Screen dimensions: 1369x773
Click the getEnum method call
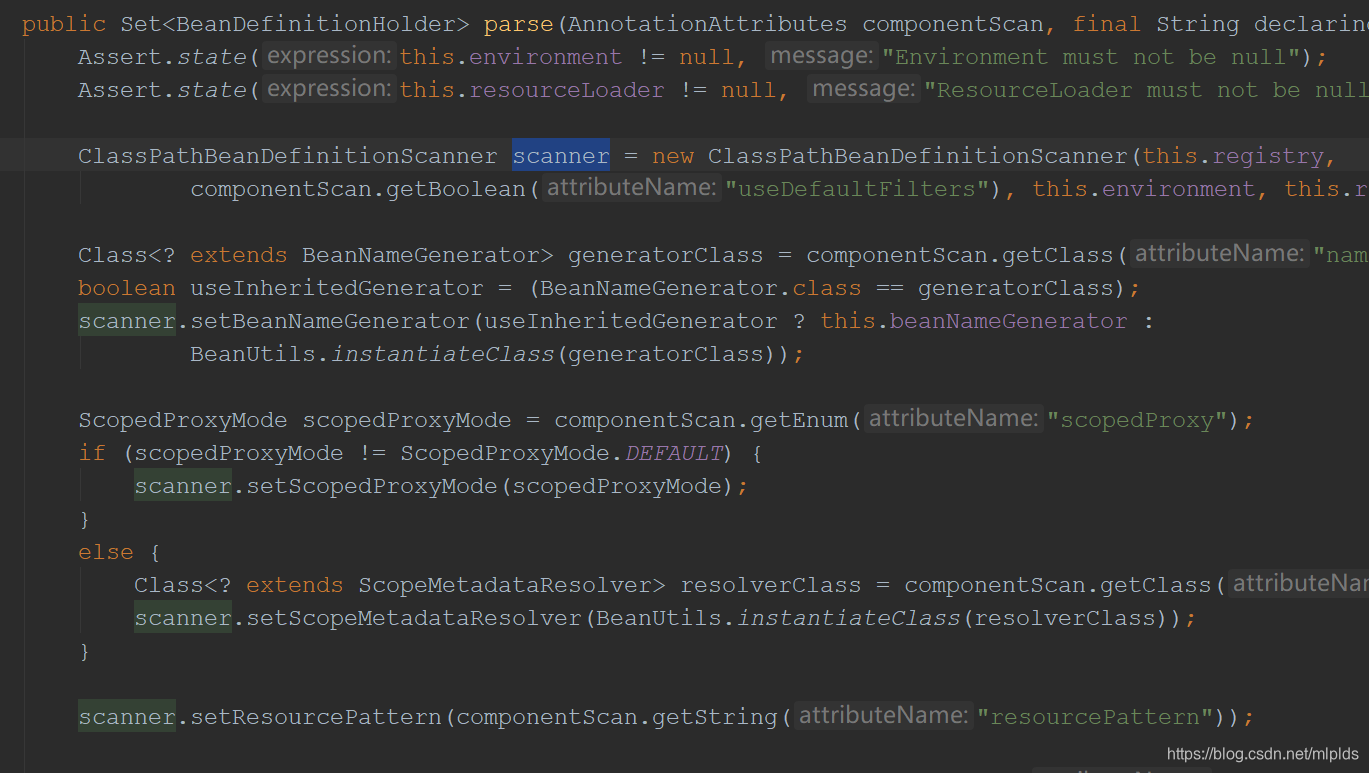(799, 420)
